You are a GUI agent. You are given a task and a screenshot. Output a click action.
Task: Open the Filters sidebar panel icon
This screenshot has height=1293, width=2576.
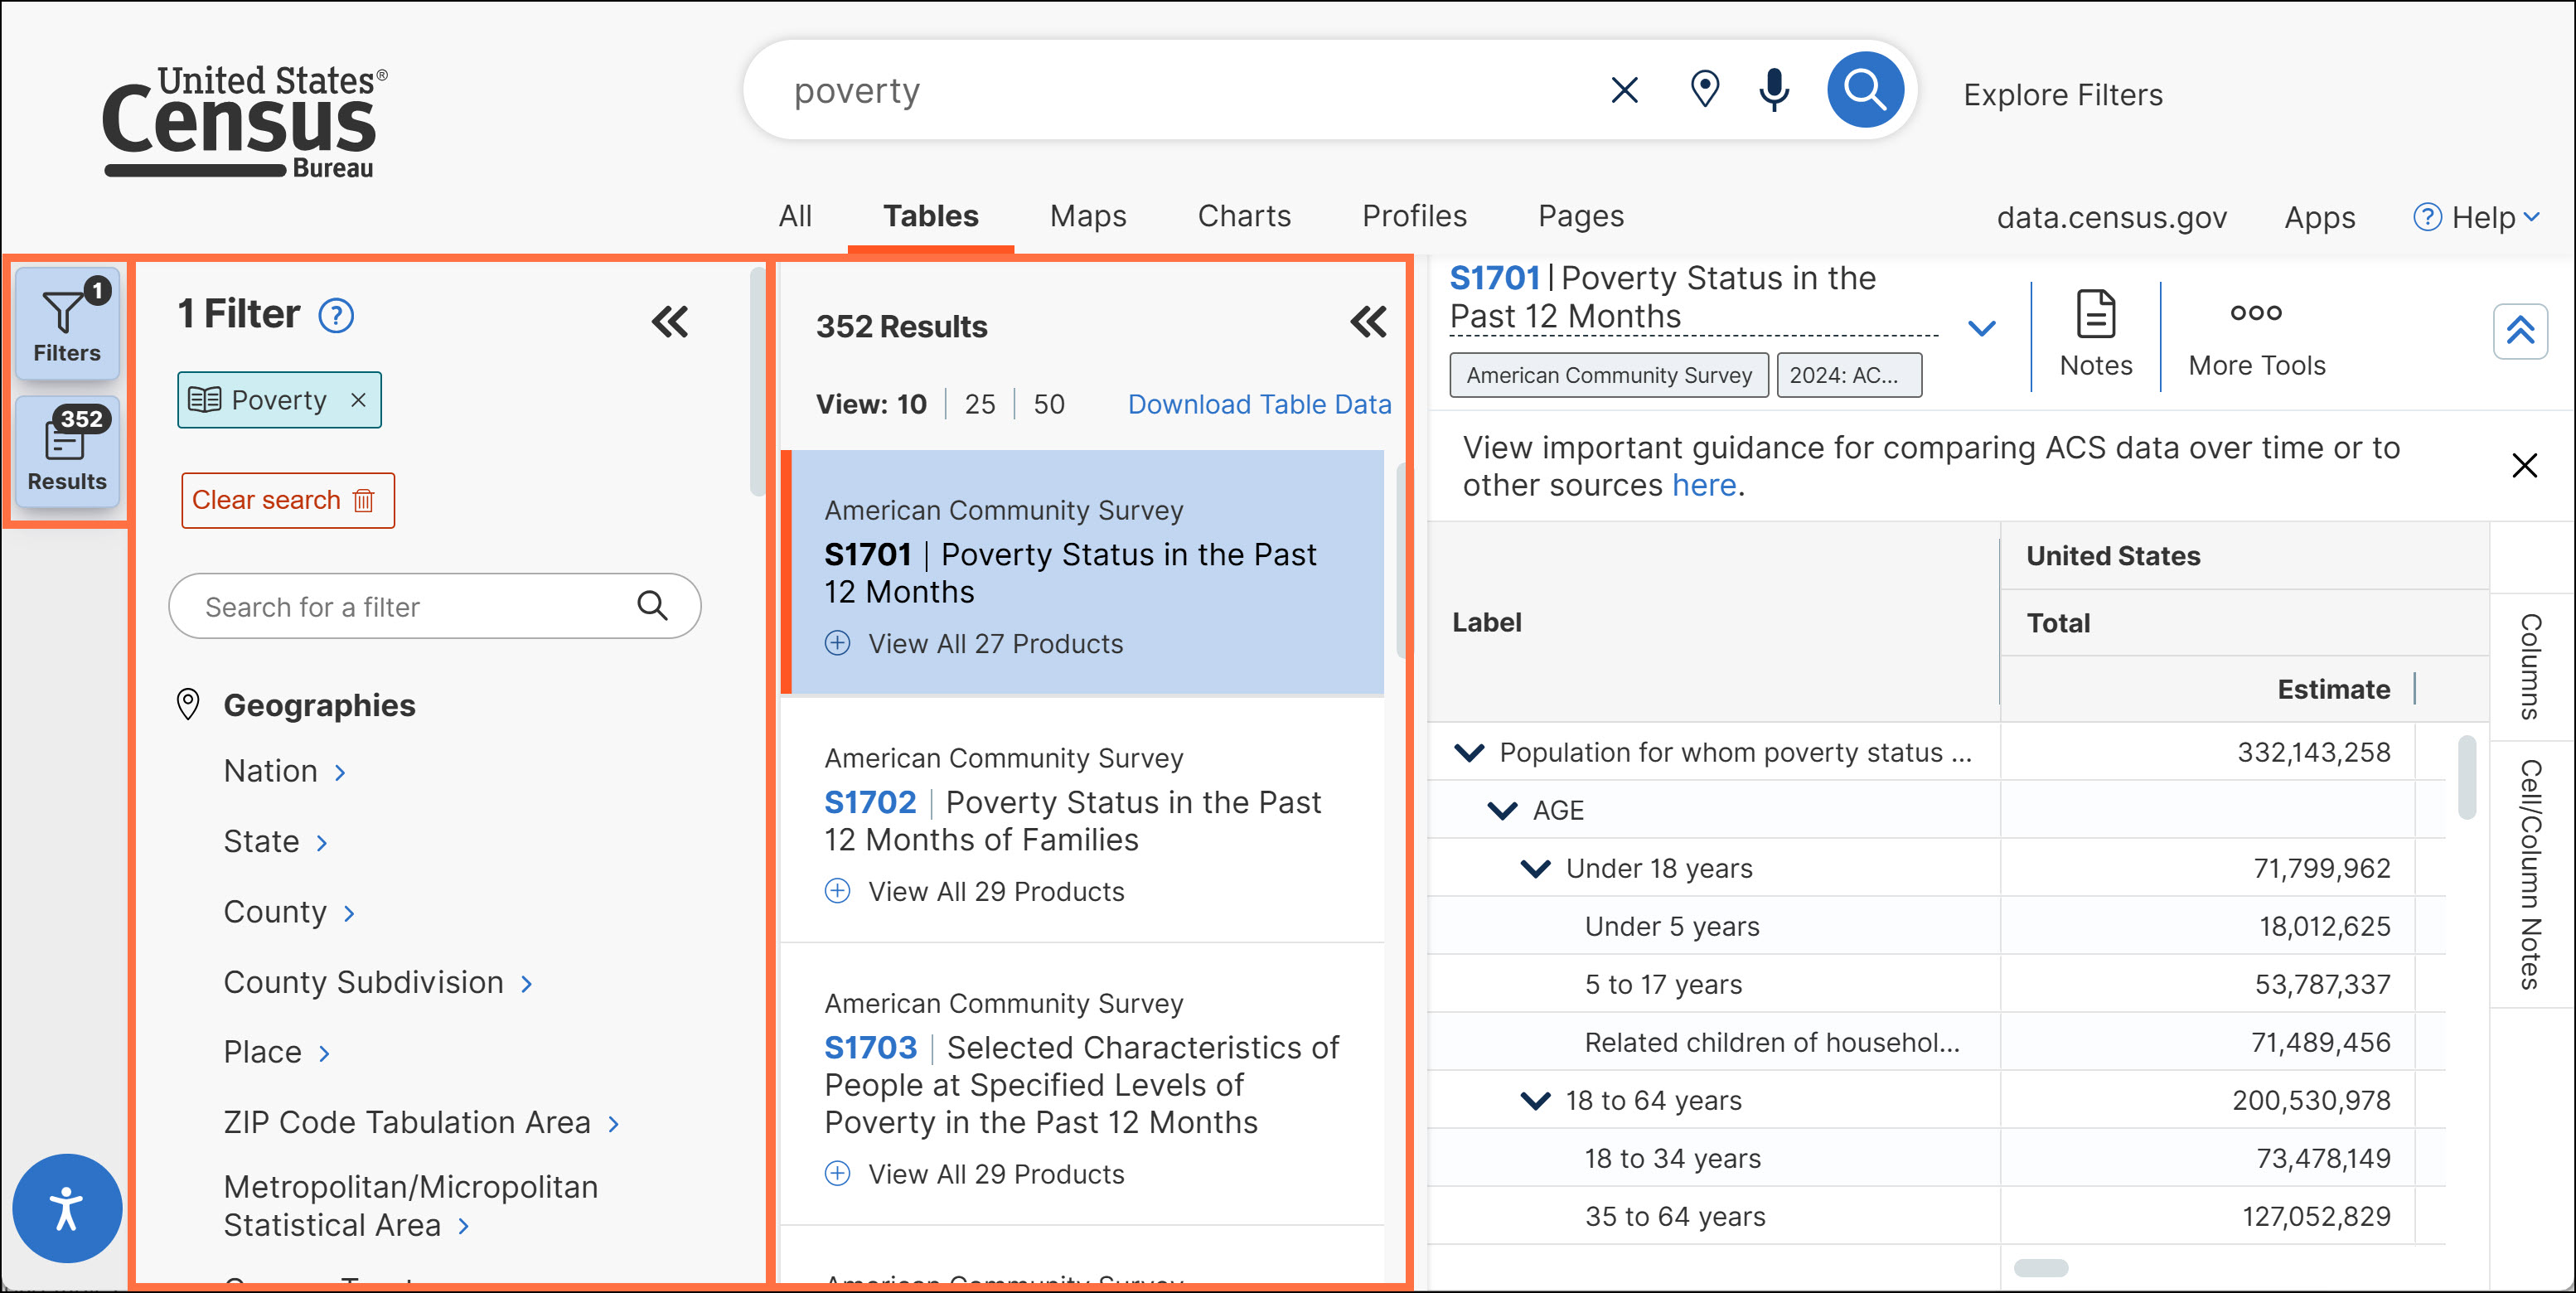coord(67,323)
